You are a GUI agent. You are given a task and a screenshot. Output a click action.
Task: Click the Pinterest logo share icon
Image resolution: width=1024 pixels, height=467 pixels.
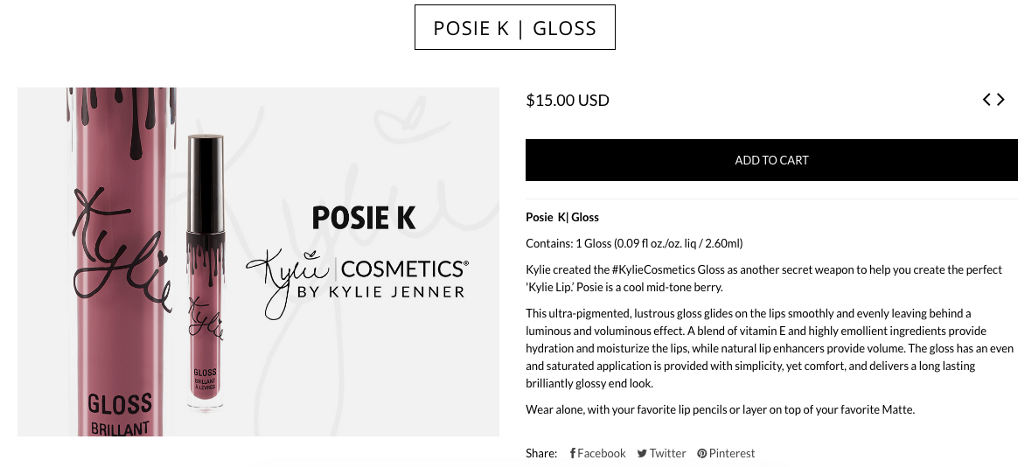tap(702, 453)
